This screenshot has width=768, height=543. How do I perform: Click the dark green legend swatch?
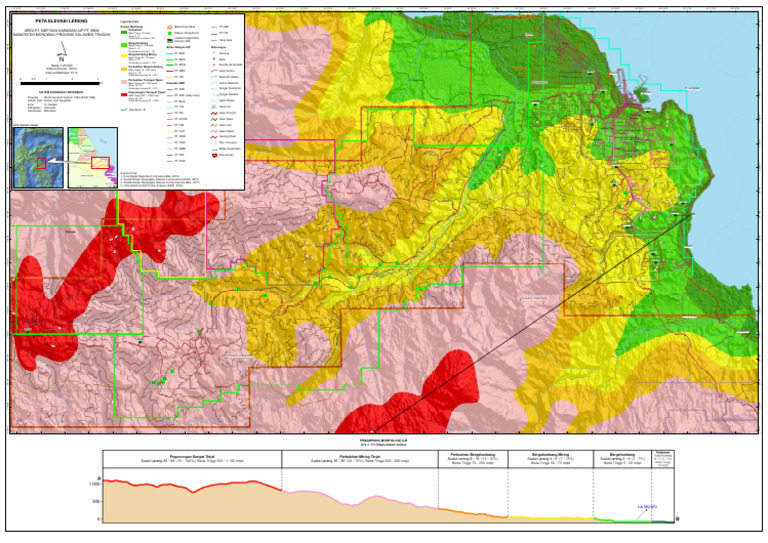click(x=124, y=31)
